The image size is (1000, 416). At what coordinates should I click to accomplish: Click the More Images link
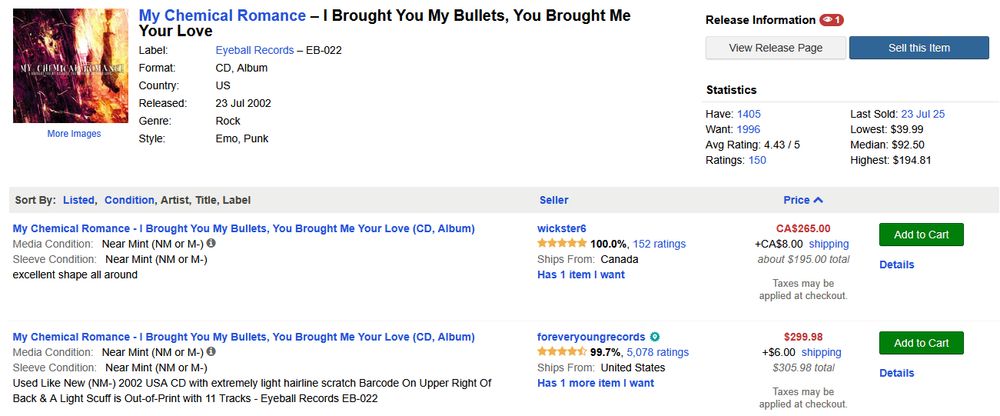click(74, 134)
